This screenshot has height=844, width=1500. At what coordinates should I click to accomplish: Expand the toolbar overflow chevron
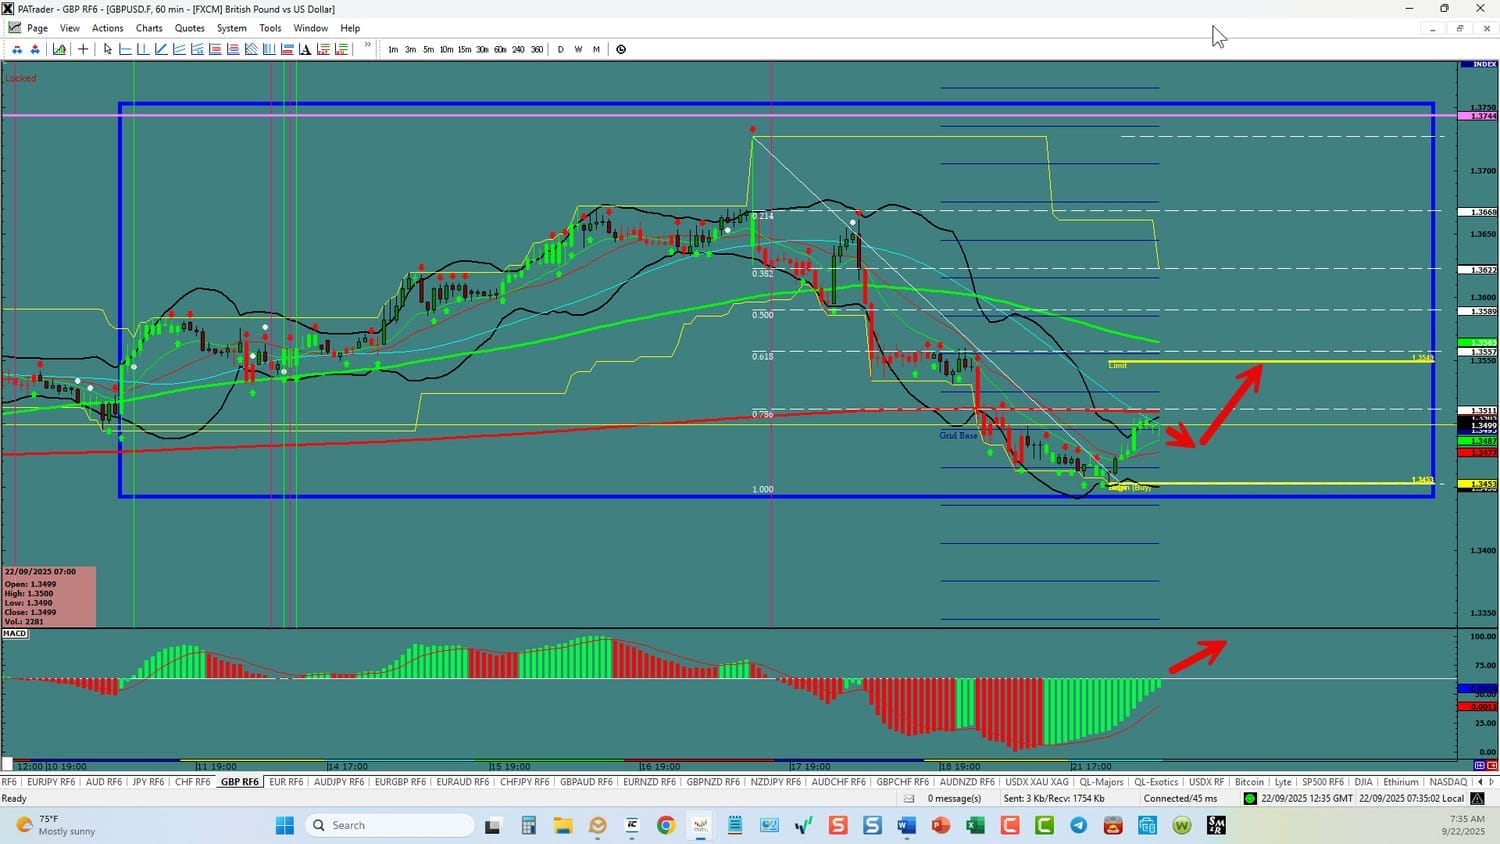coord(368,46)
